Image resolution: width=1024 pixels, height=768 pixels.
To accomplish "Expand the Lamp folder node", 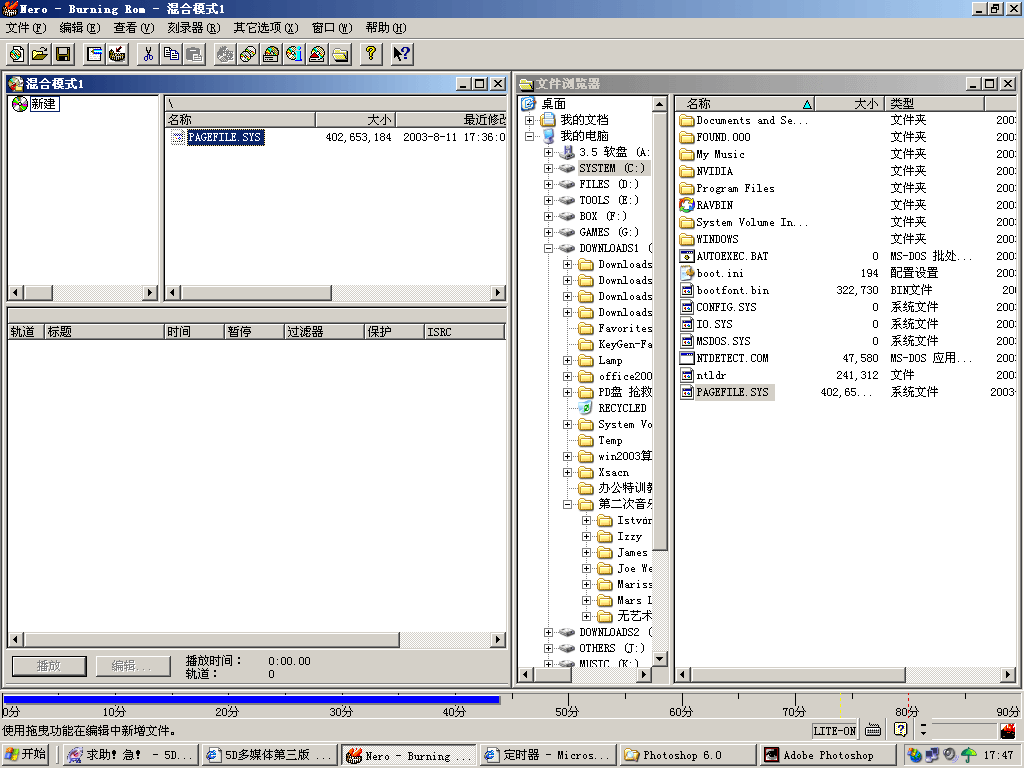I will pos(568,360).
